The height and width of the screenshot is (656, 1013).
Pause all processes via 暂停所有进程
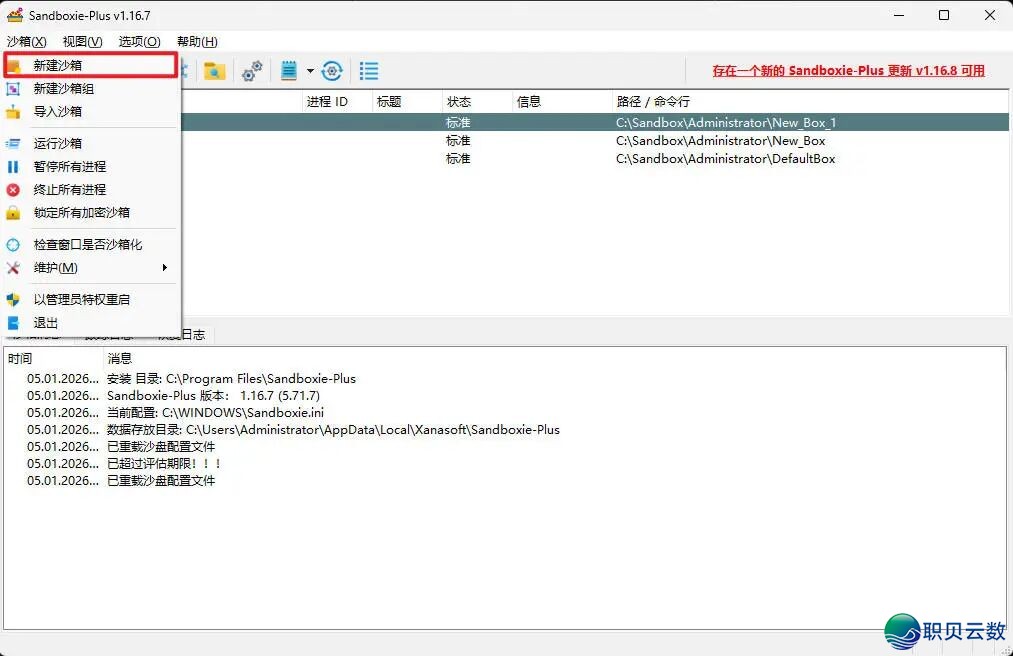pyautogui.click(x=69, y=167)
